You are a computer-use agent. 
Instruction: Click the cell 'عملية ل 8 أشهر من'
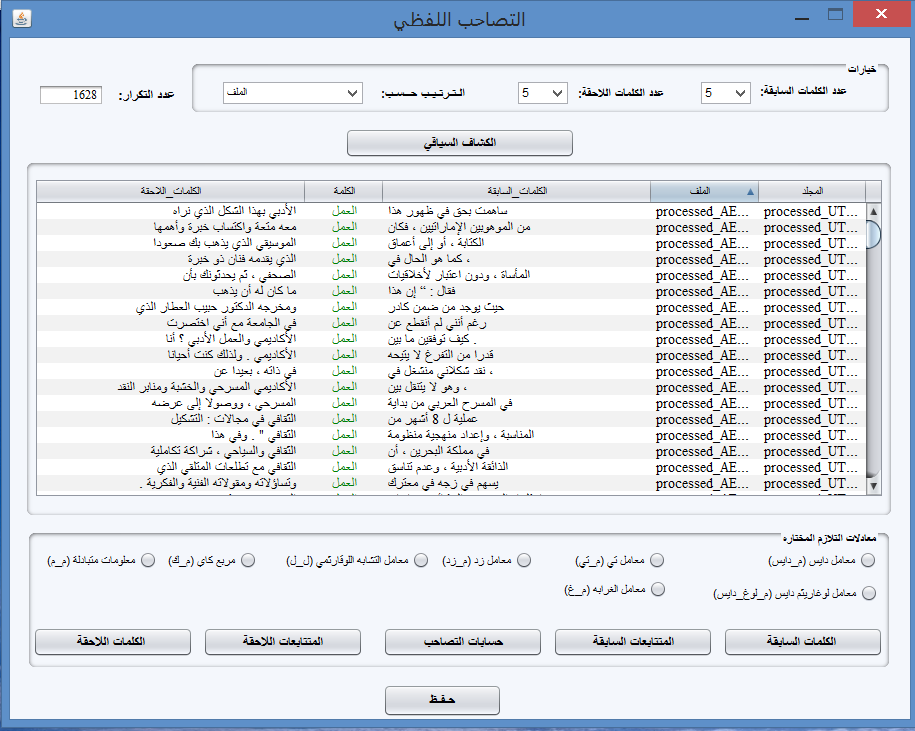516,419
